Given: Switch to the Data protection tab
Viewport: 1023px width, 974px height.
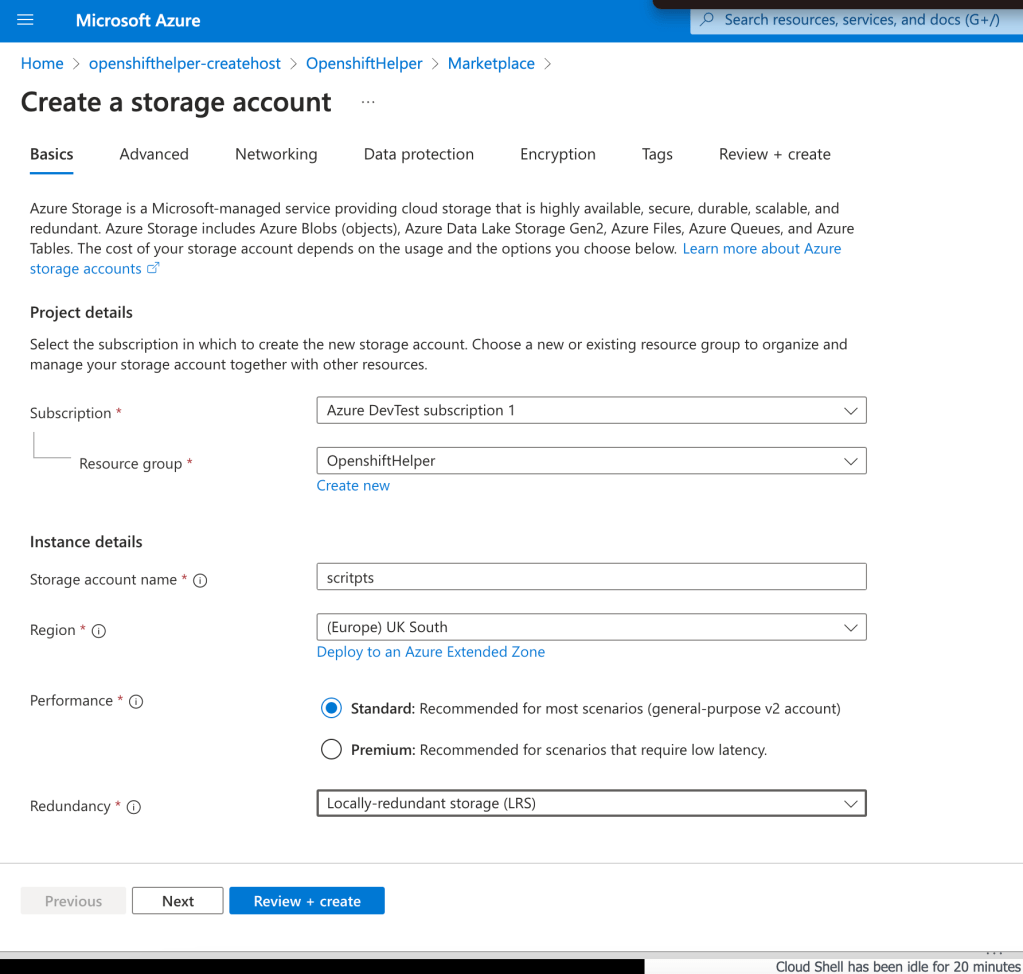Looking at the screenshot, I should coord(419,155).
